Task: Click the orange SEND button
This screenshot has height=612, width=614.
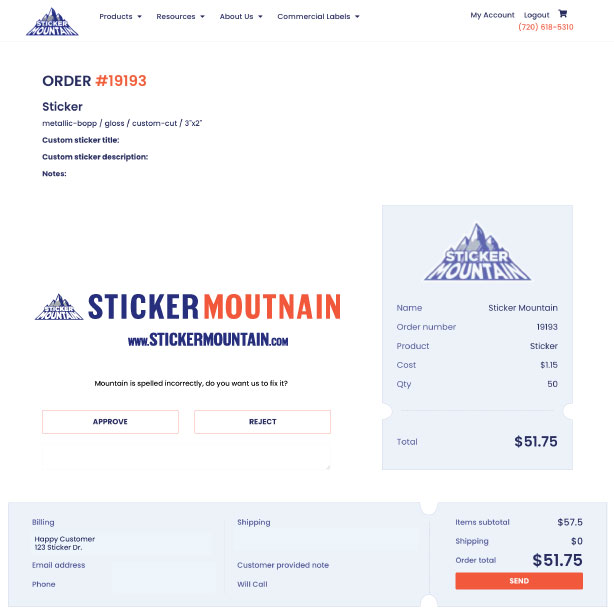Action: [x=519, y=581]
